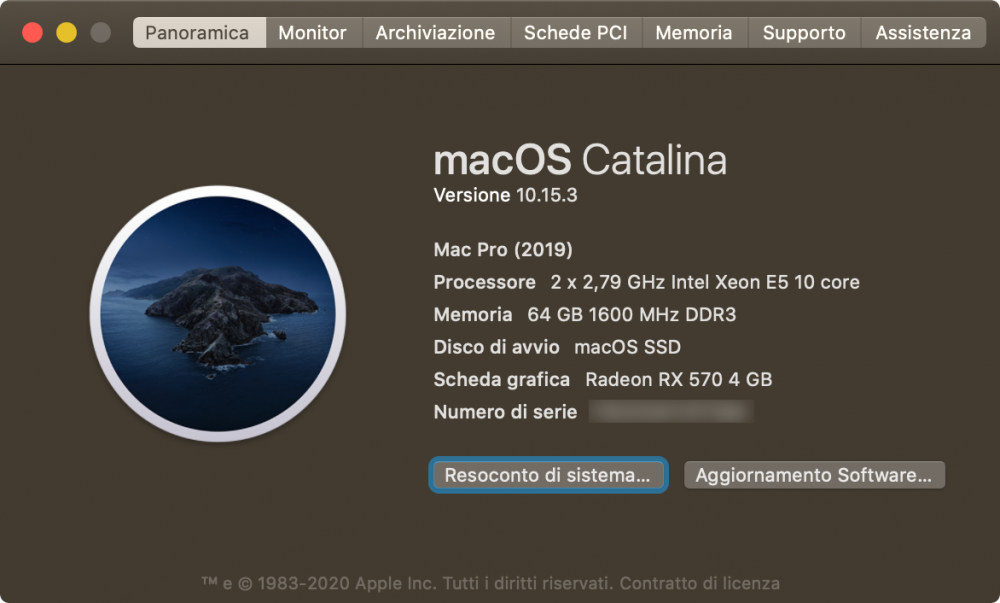Viewport: 1000px width, 603px height.
Task: Click the Numero di serie label
Action: click(505, 412)
